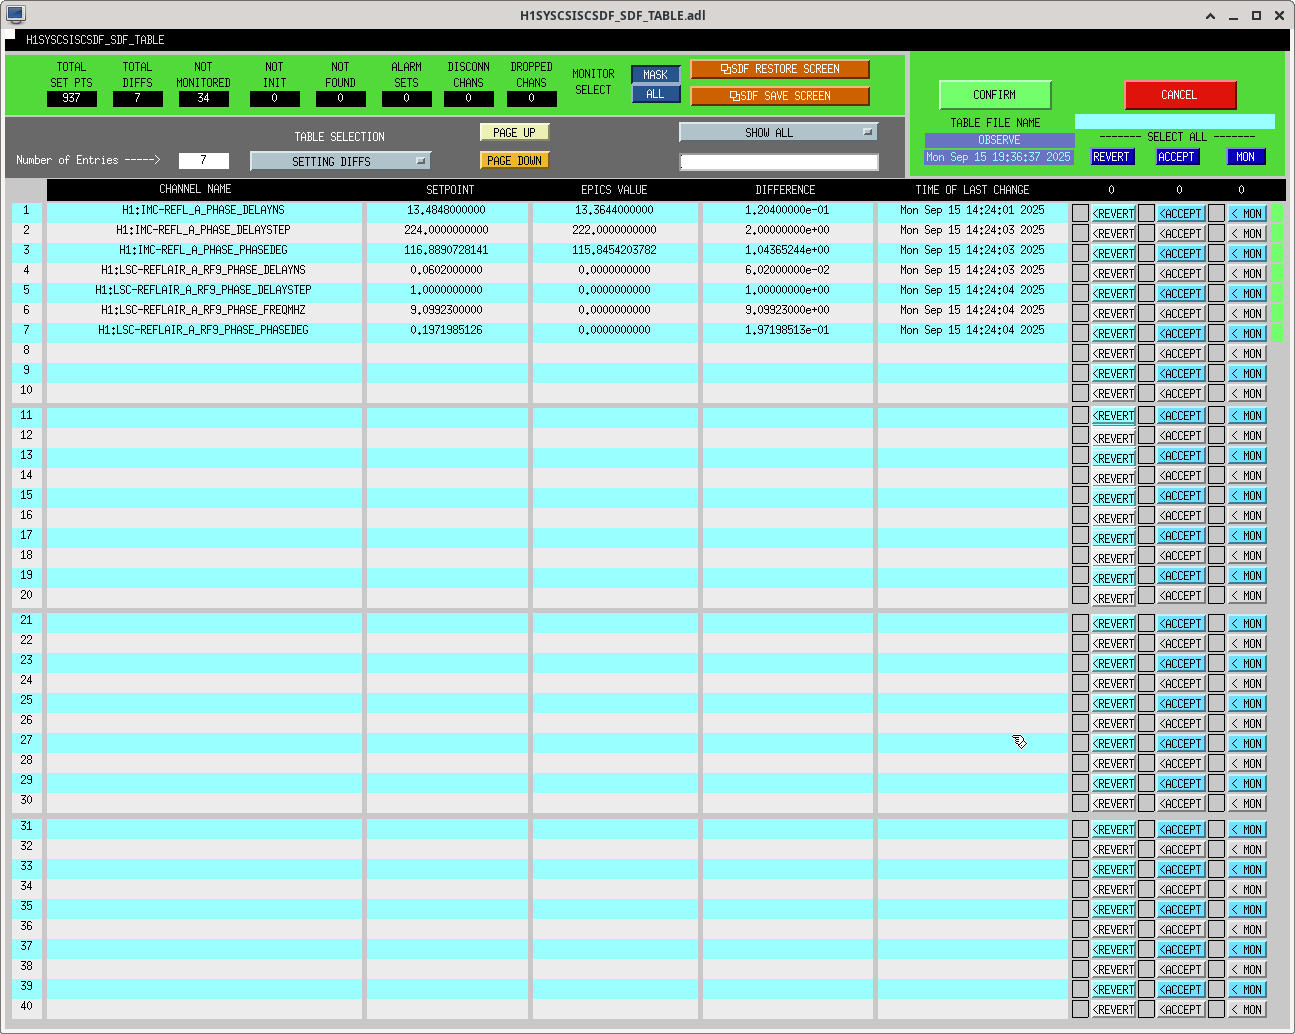Select the MASK monitor select option
1295x1034 pixels.
(655, 75)
